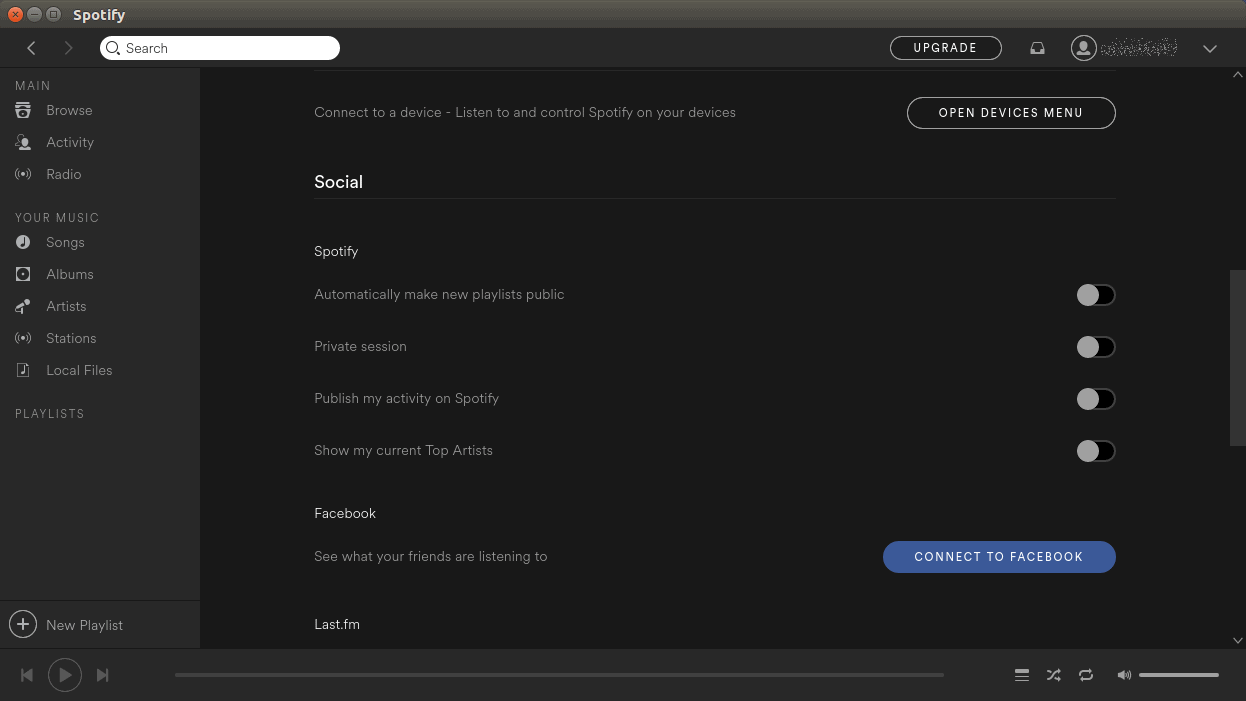
Task: Open Local Files
Action: click(x=77, y=370)
